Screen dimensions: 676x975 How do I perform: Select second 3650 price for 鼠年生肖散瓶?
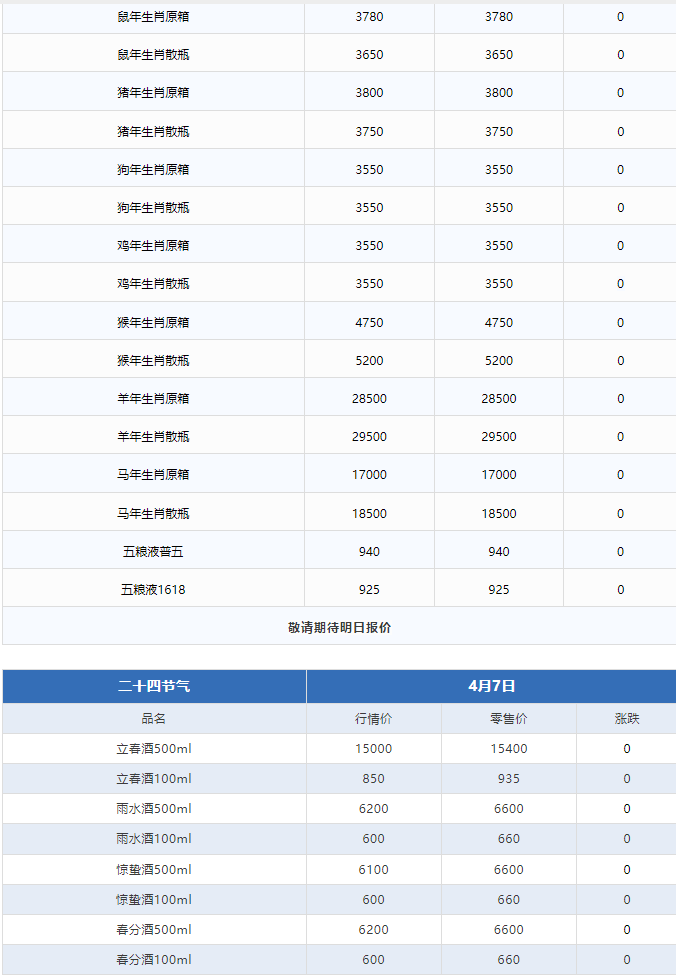[x=499, y=55]
